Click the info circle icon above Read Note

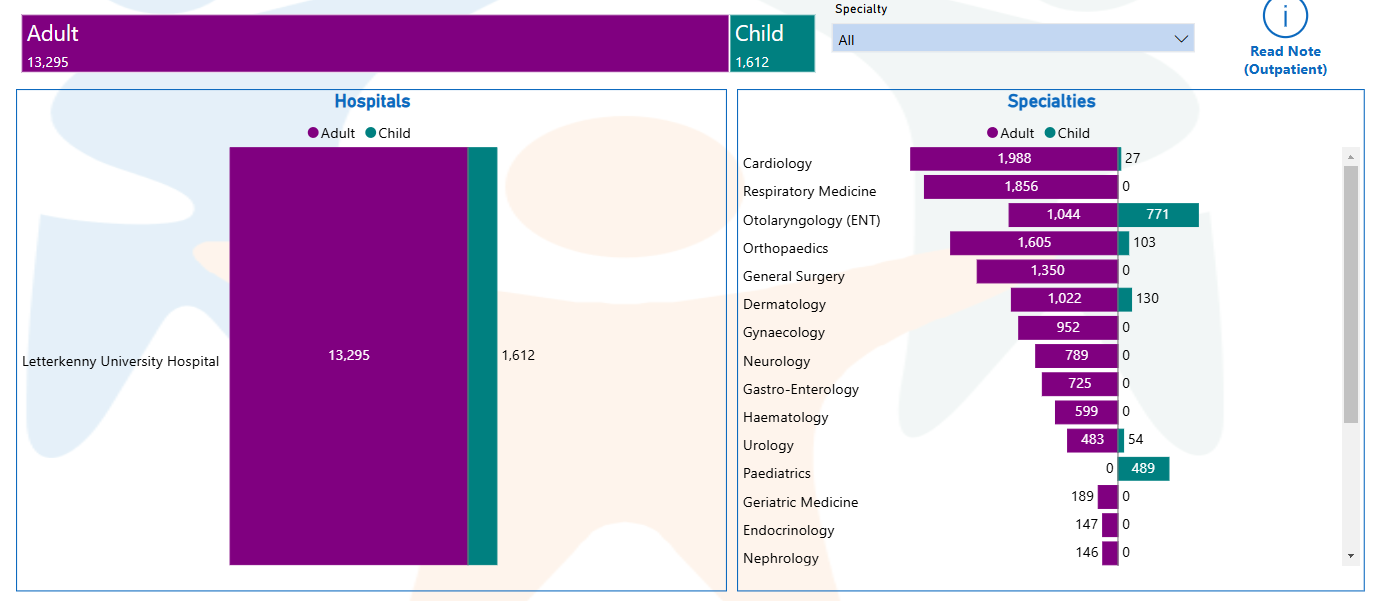pyautogui.click(x=1285, y=16)
